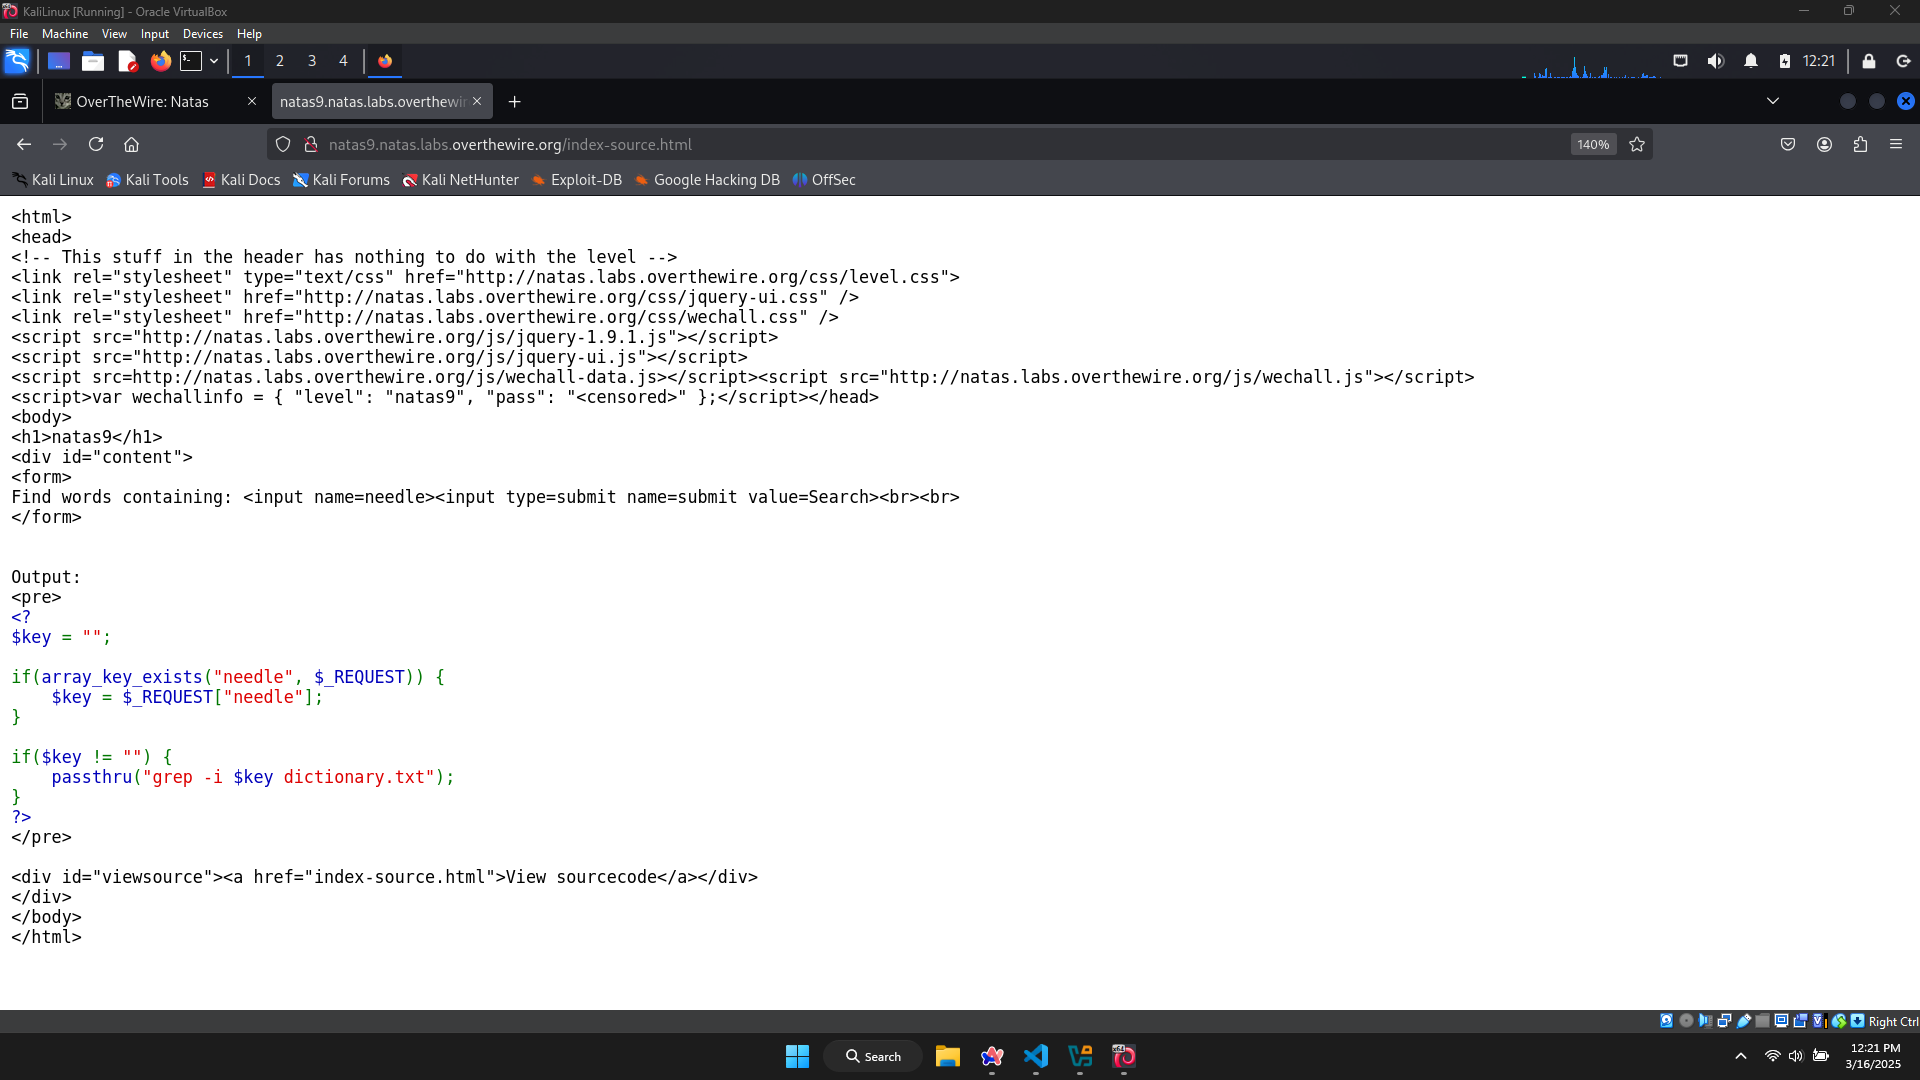Viewport: 1920px width, 1080px height.
Task: Switch to workspace 1
Action: (248, 61)
